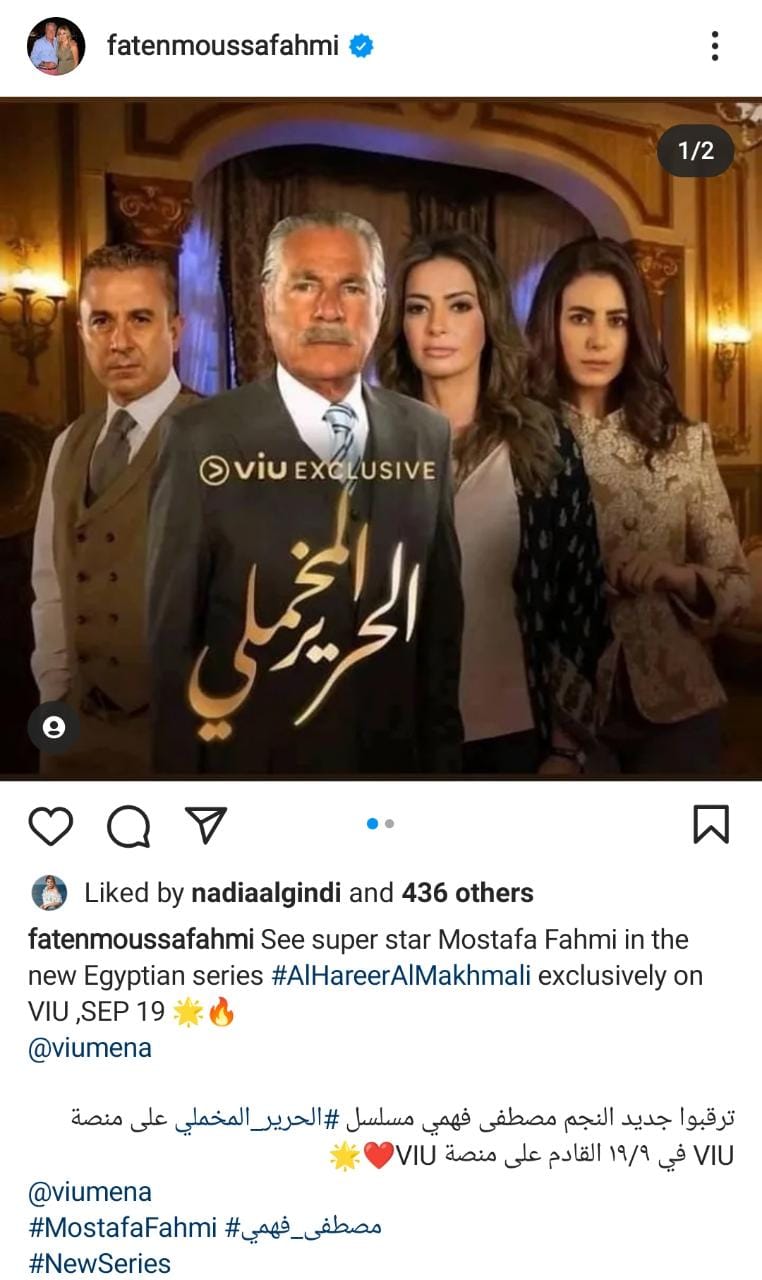Open fatenmoussafahmi profile picture at top
762x1280 pixels.
(56, 46)
